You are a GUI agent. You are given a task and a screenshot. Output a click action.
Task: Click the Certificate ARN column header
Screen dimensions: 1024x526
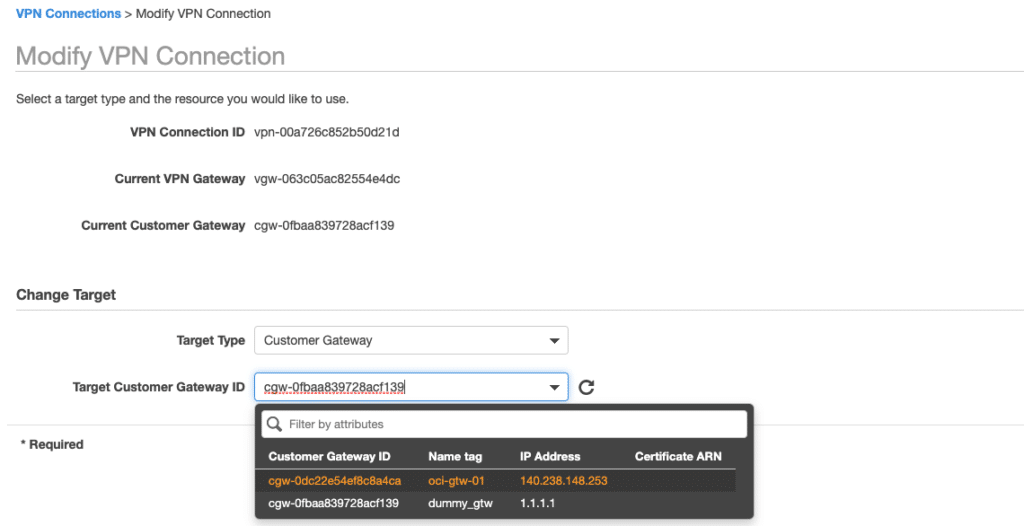pos(678,457)
